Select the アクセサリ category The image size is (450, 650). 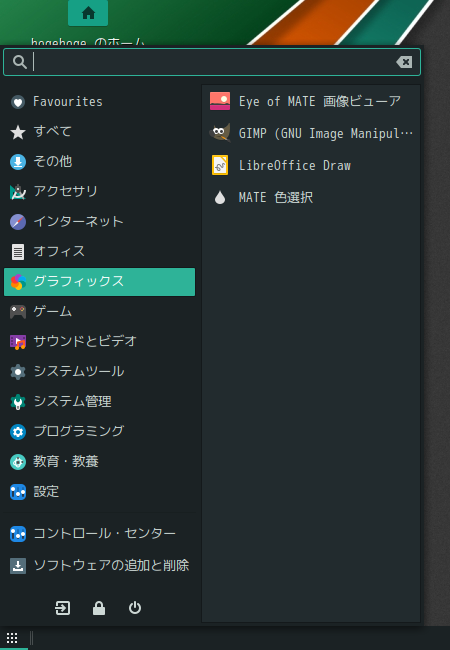point(99,192)
